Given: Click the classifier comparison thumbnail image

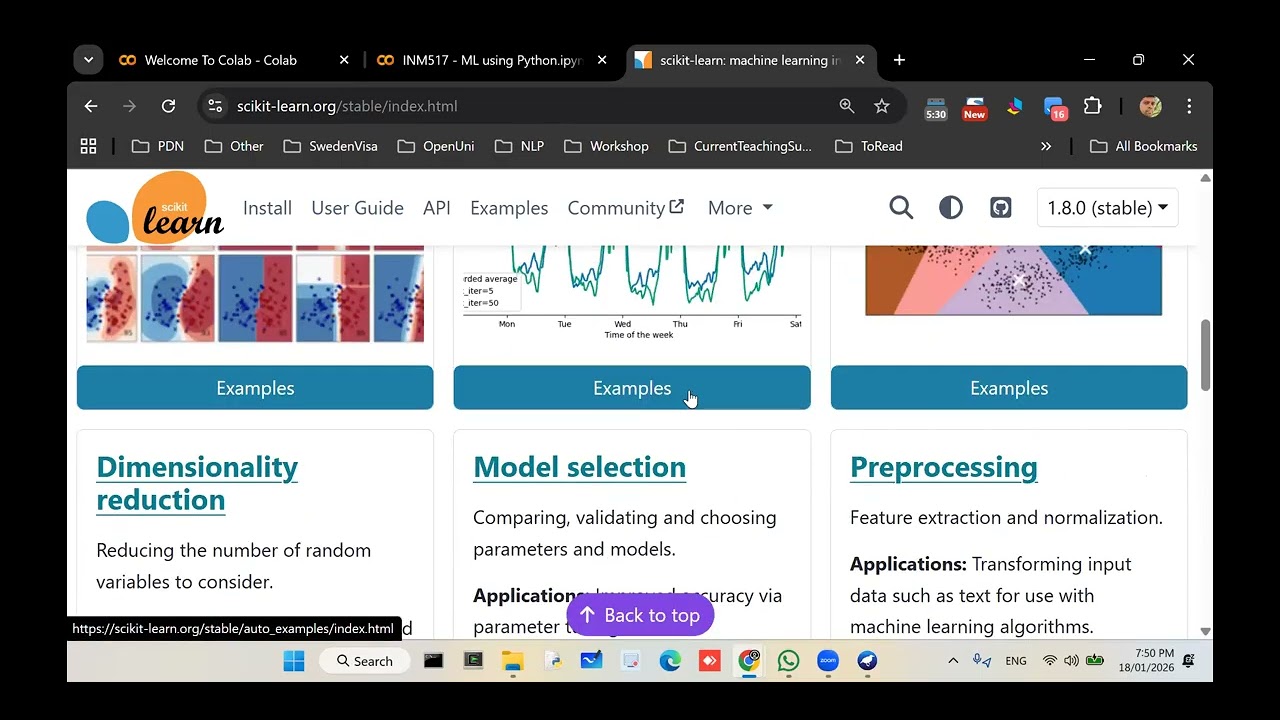Looking at the screenshot, I should click(x=255, y=294).
